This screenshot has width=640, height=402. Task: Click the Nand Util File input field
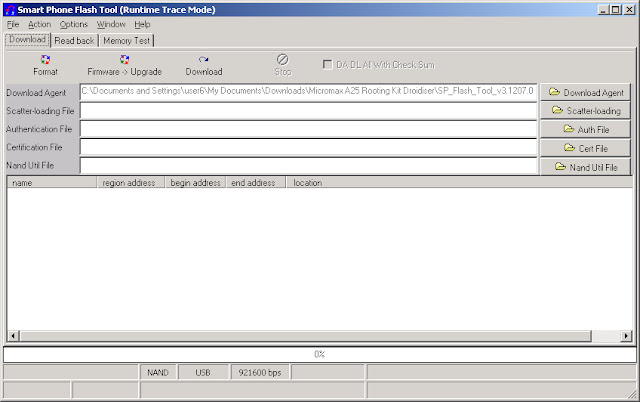(x=308, y=166)
